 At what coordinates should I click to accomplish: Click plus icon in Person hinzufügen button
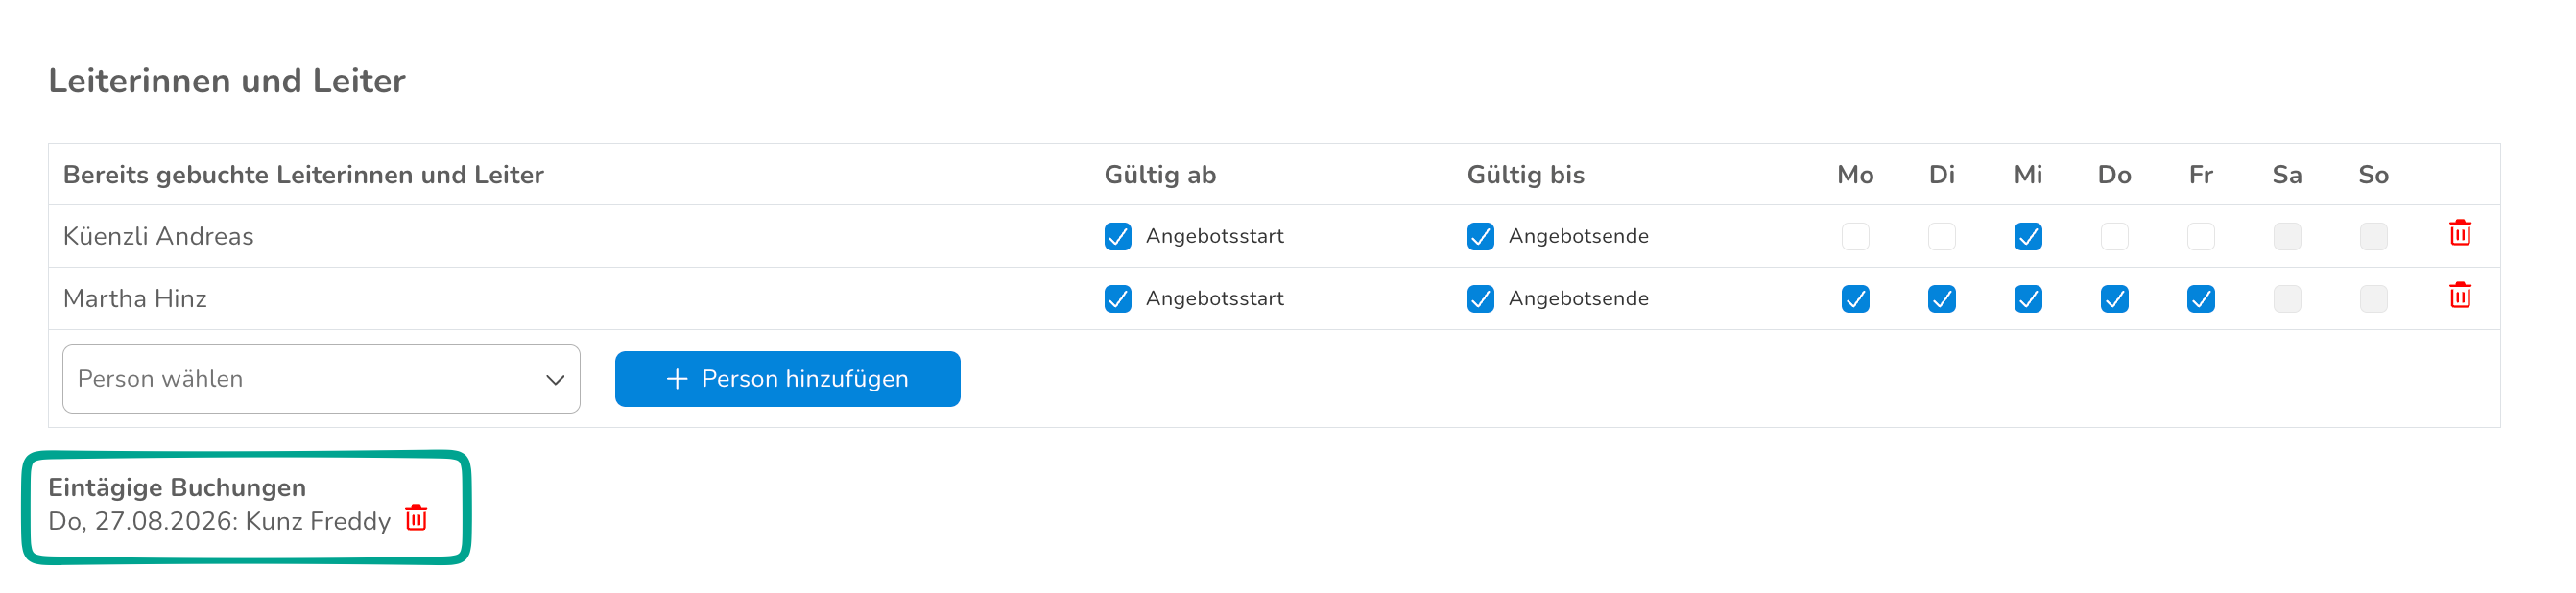point(677,379)
